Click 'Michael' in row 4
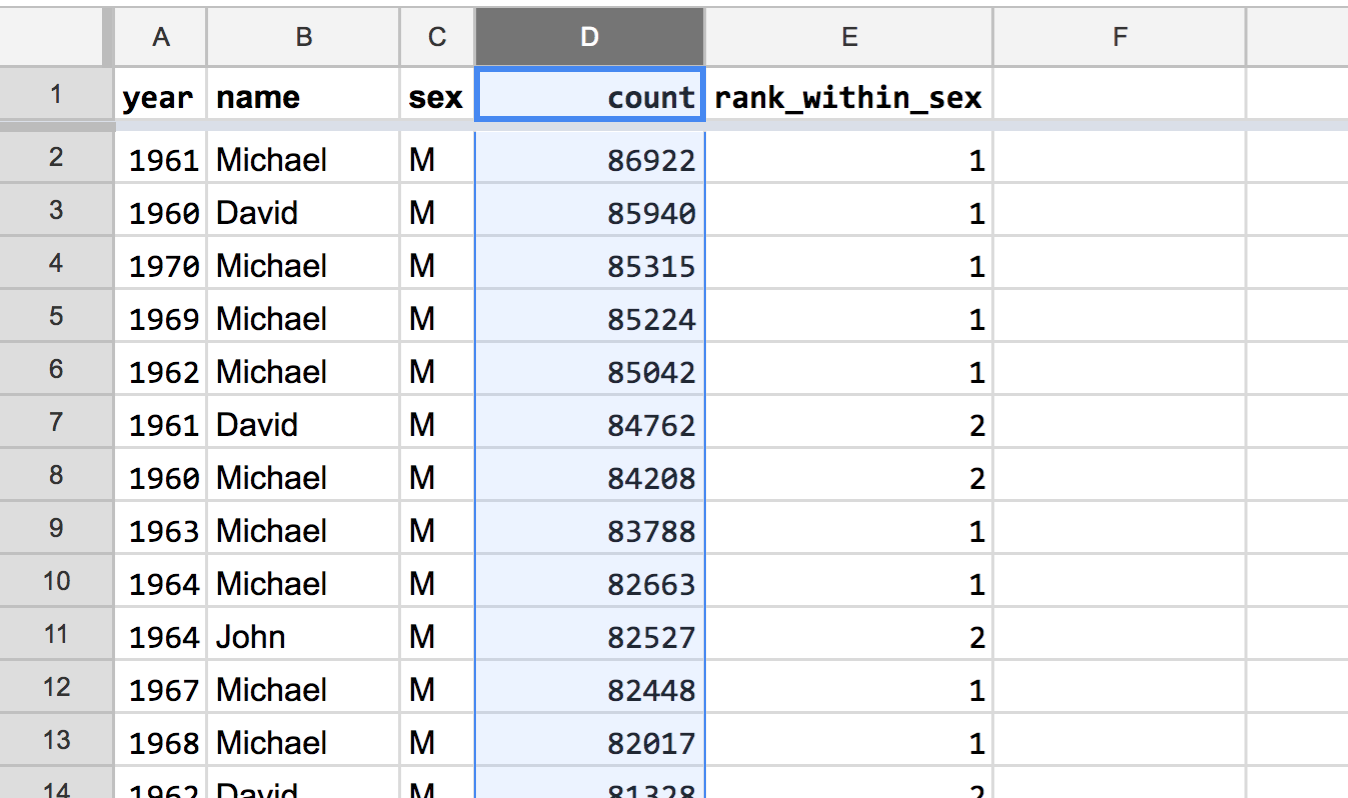The width and height of the screenshot is (1348, 798). (304, 265)
